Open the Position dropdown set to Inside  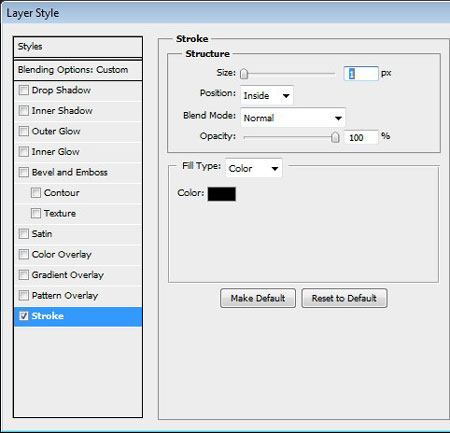point(267,95)
